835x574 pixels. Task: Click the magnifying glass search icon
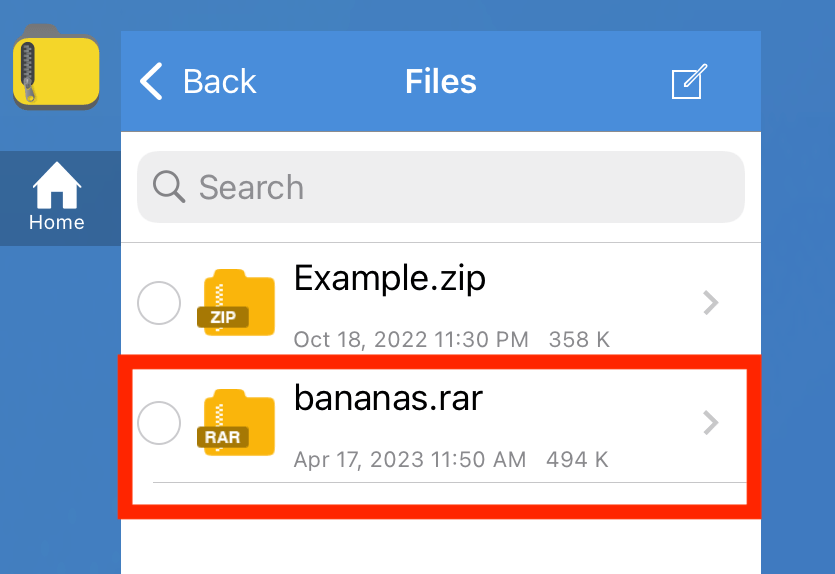click(x=169, y=186)
